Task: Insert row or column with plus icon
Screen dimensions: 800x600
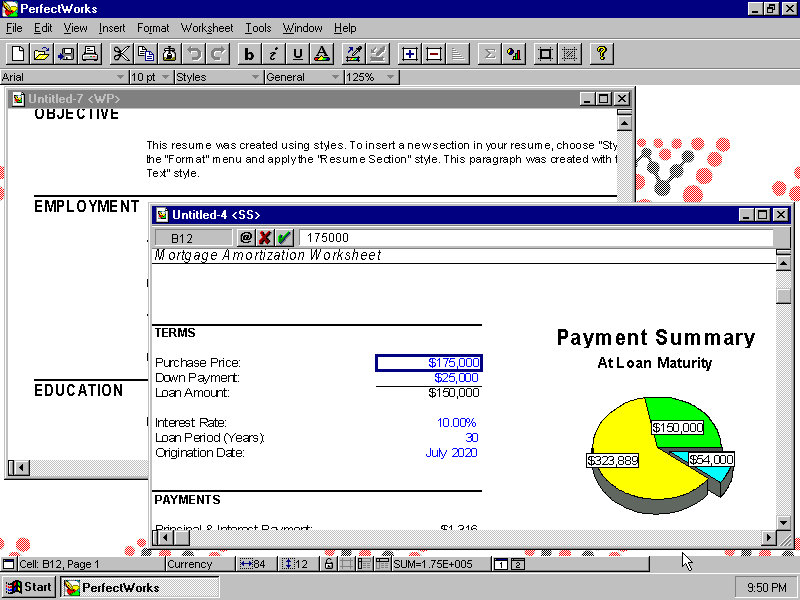Action: pyautogui.click(x=409, y=54)
